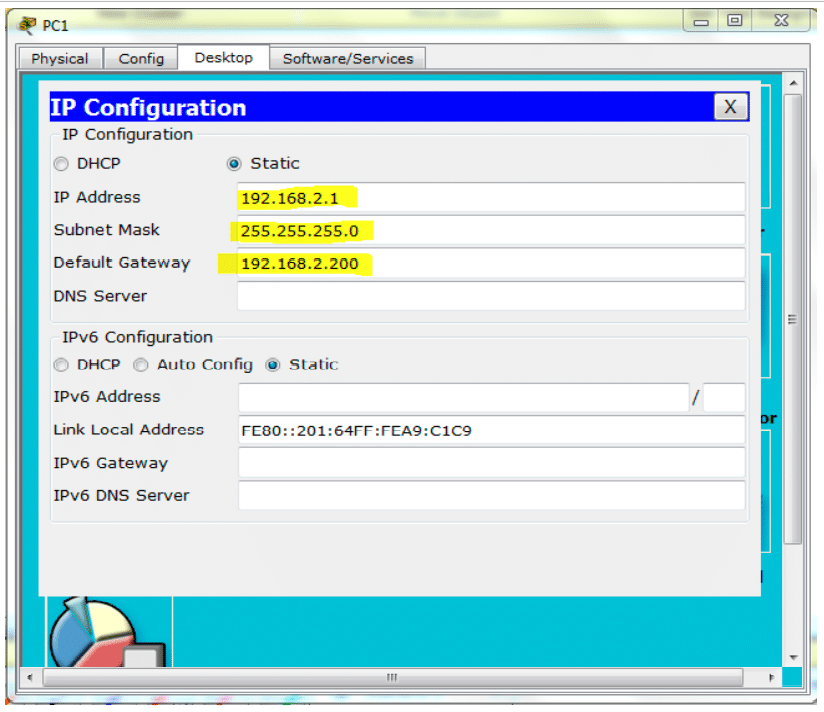Viewport: 824px width, 712px height.
Task: Focus the empty DNS Server field
Action: pyautogui.click(x=491, y=296)
